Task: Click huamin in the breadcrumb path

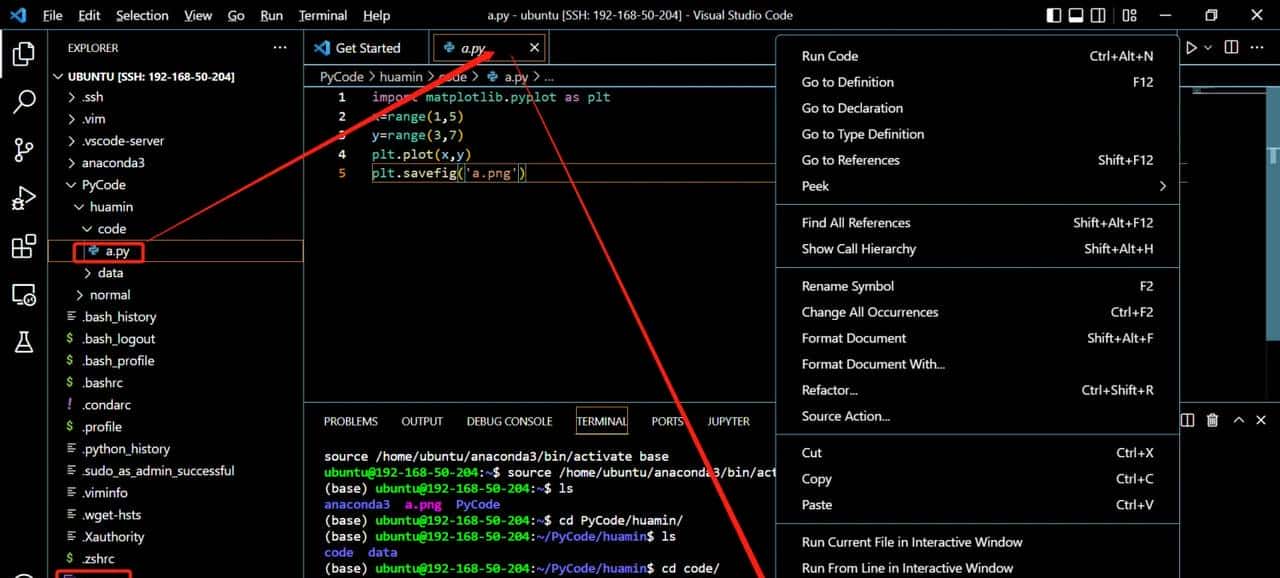Action: point(401,76)
